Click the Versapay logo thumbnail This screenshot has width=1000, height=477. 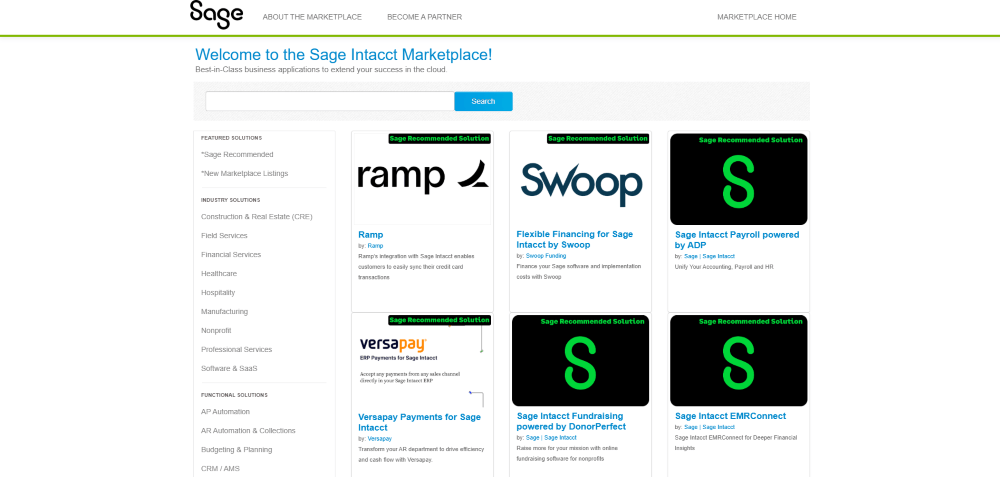(x=422, y=362)
